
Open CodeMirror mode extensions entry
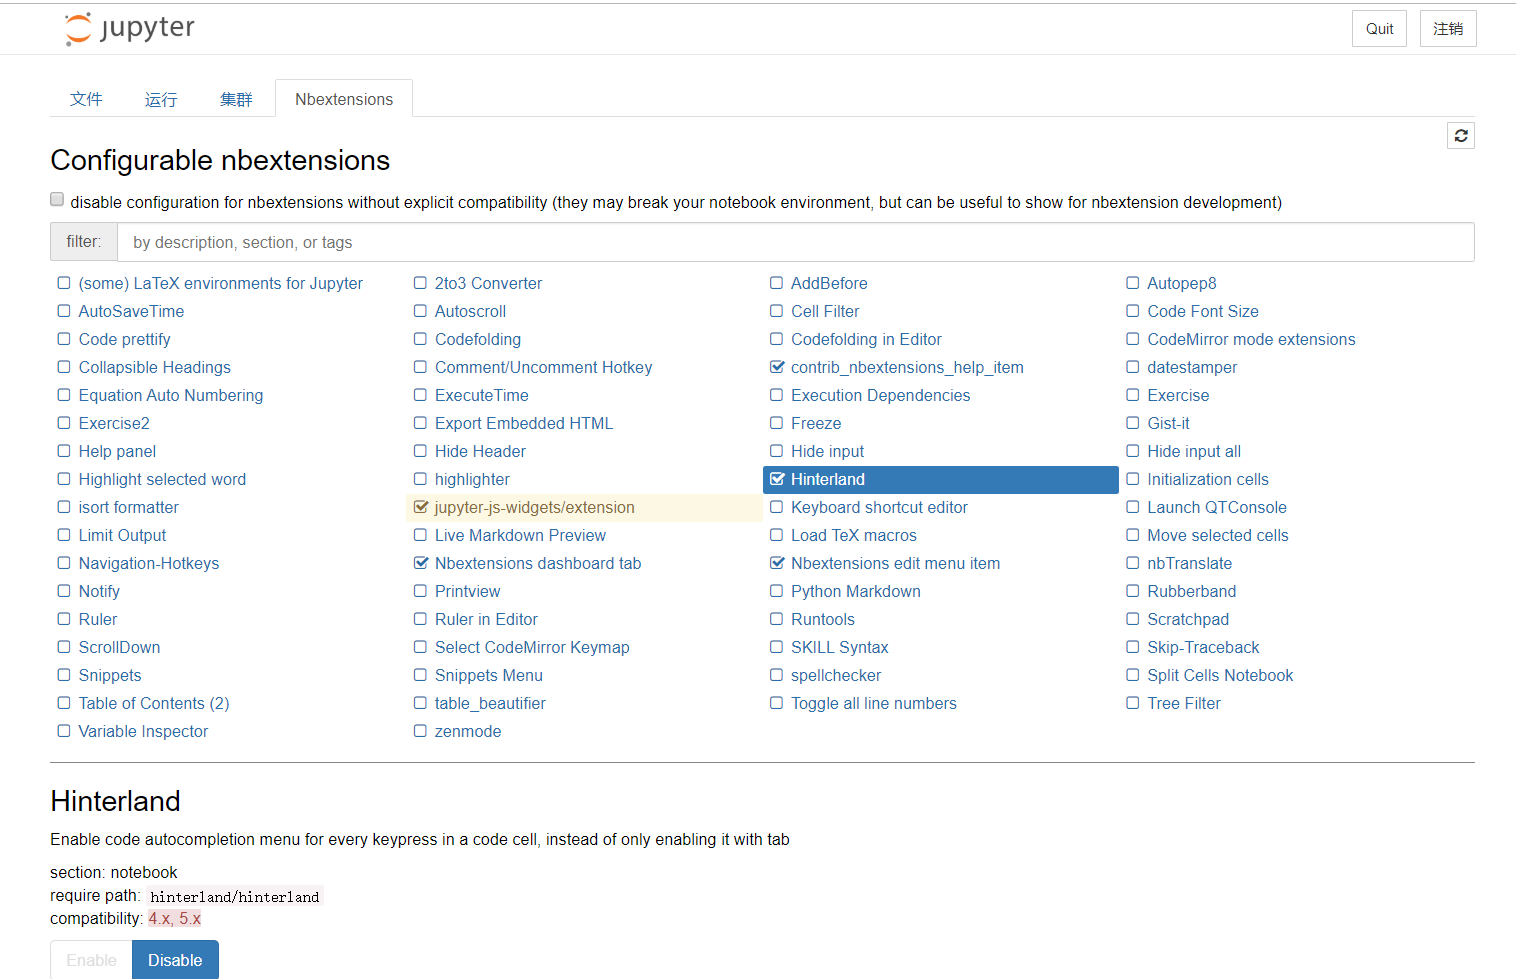tap(1251, 340)
